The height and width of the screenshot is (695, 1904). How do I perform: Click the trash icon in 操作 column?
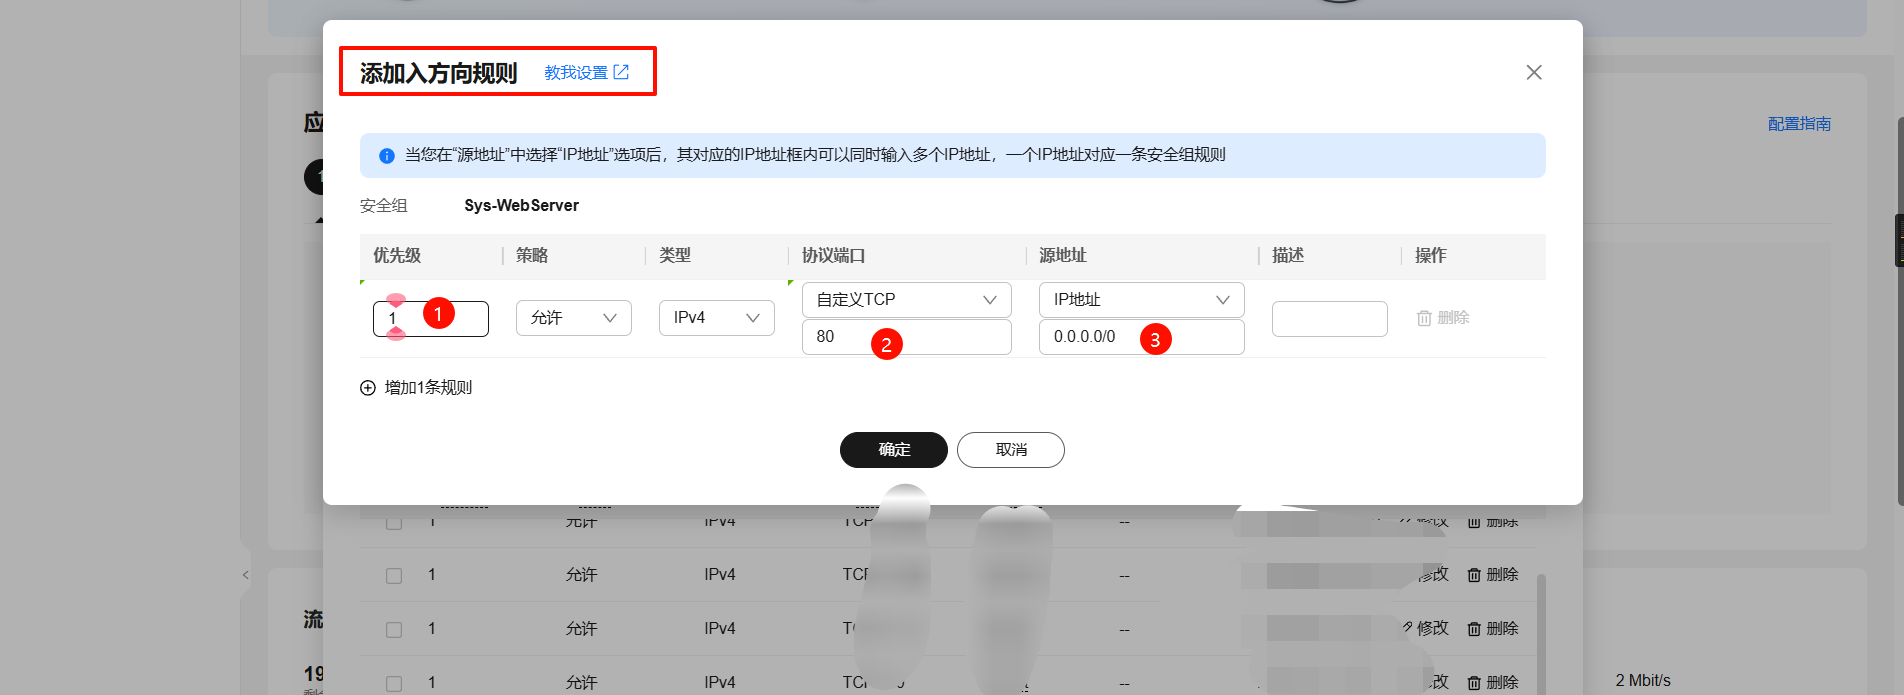(1424, 318)
